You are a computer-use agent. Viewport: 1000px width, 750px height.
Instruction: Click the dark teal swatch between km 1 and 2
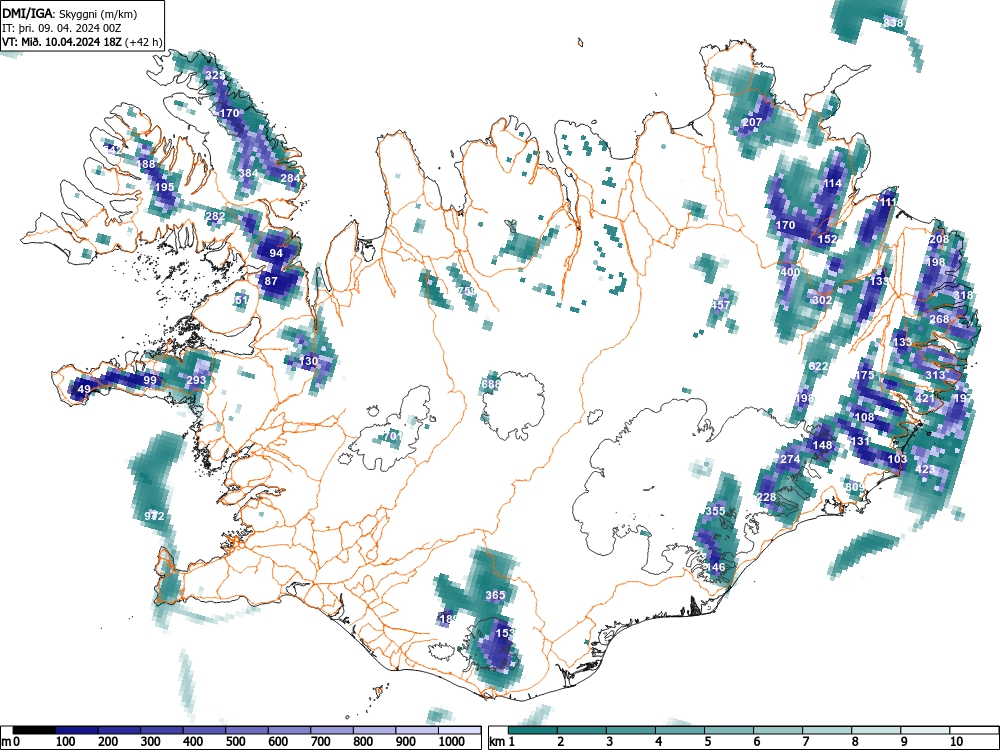533,730
